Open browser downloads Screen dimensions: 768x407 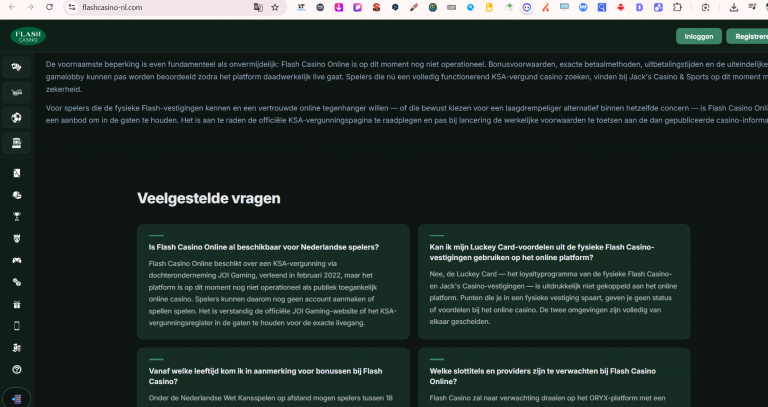tap(734, 7)
